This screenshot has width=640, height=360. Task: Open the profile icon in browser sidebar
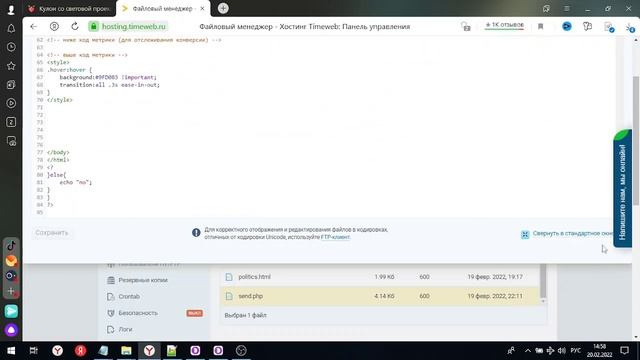coord(11,9)
